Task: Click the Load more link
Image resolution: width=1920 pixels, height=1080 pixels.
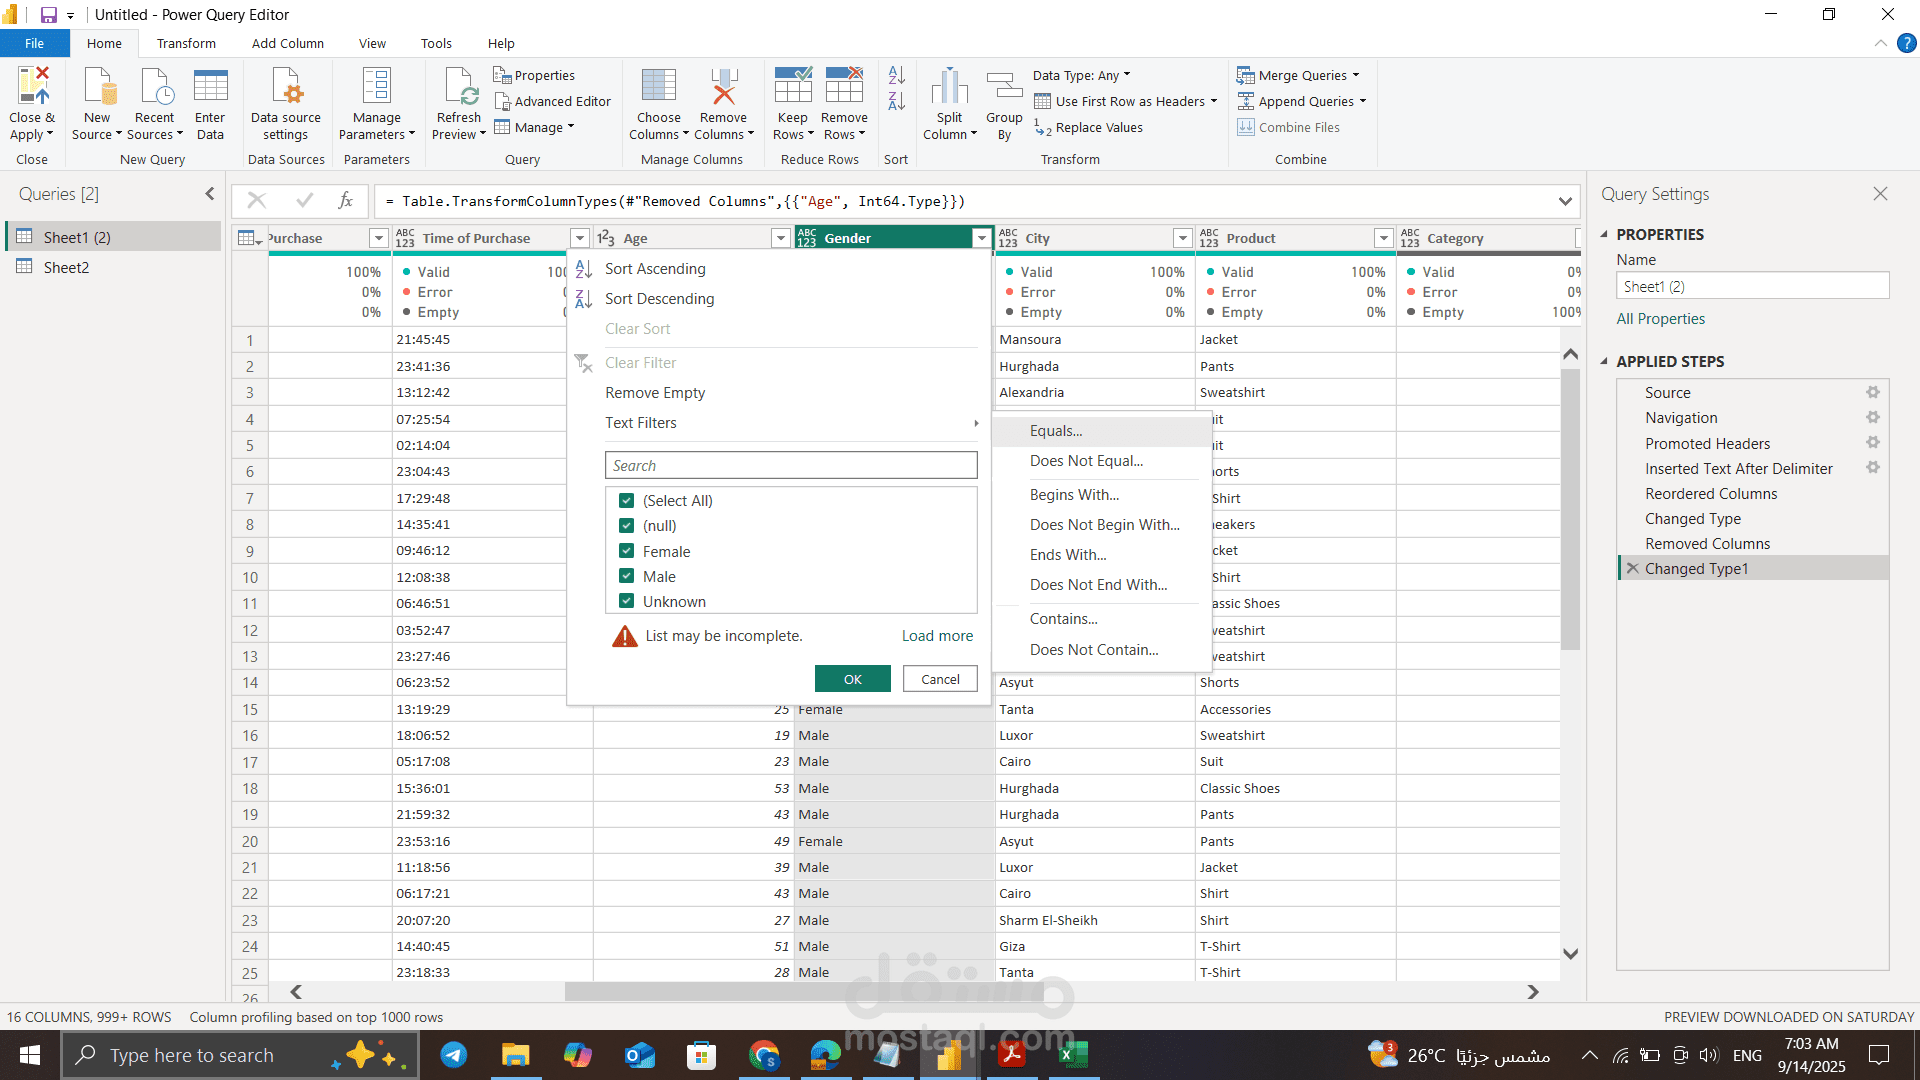Action: [937, 636]
